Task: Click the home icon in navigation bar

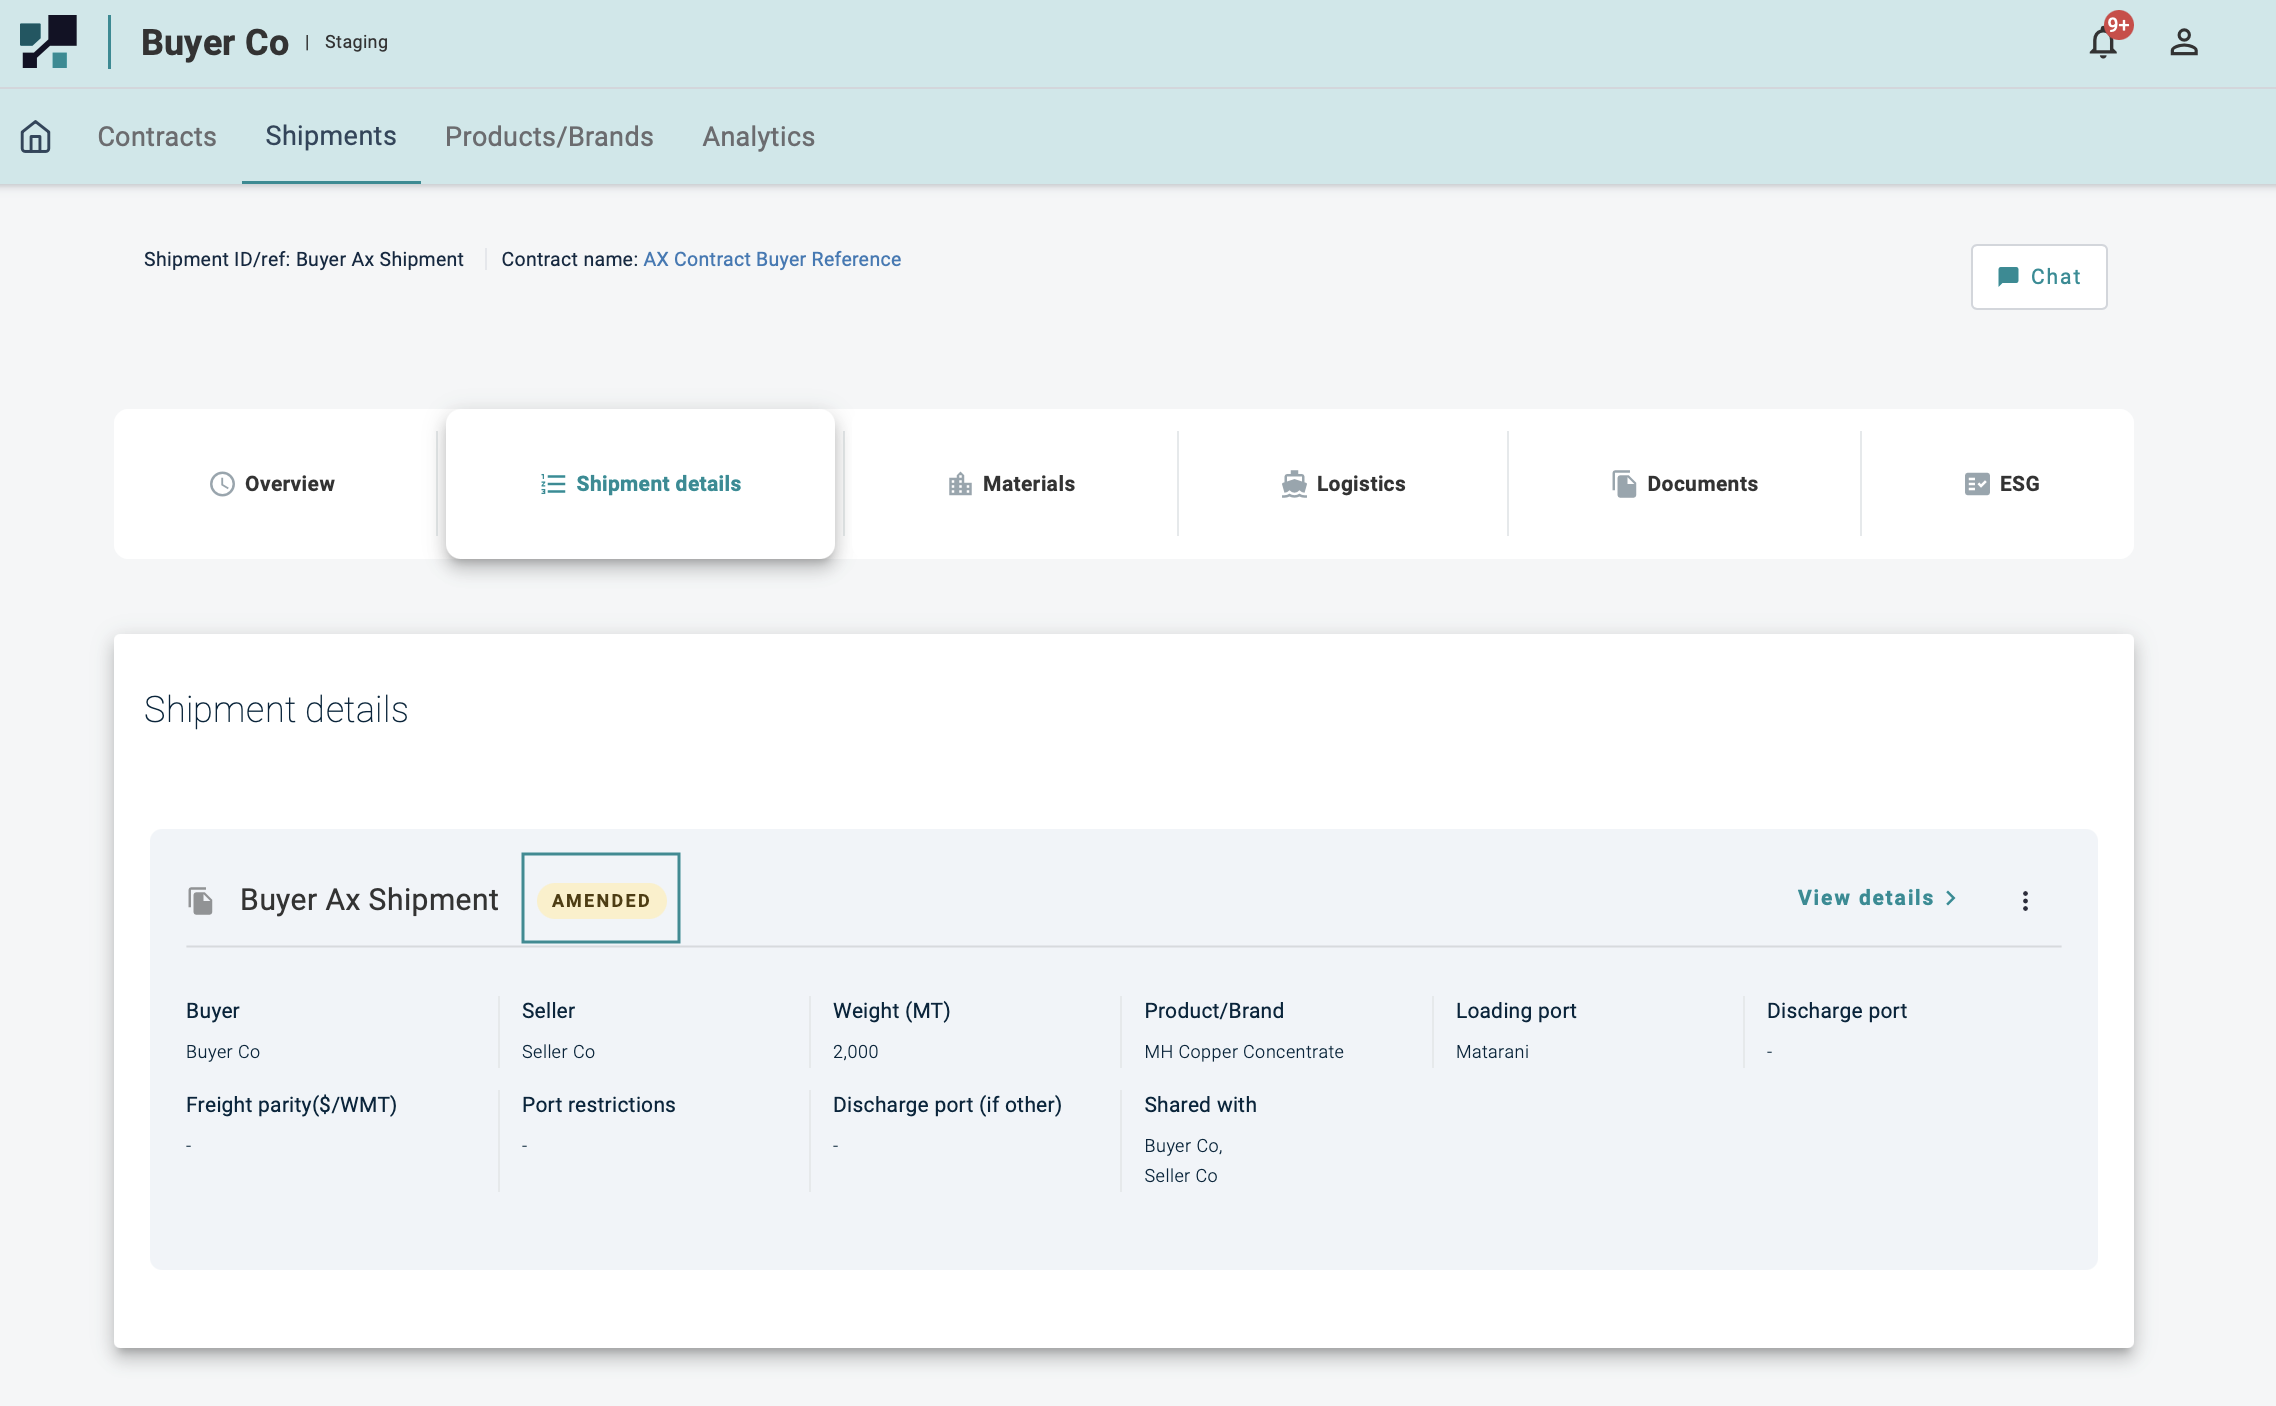Action: tap(36, 136)
